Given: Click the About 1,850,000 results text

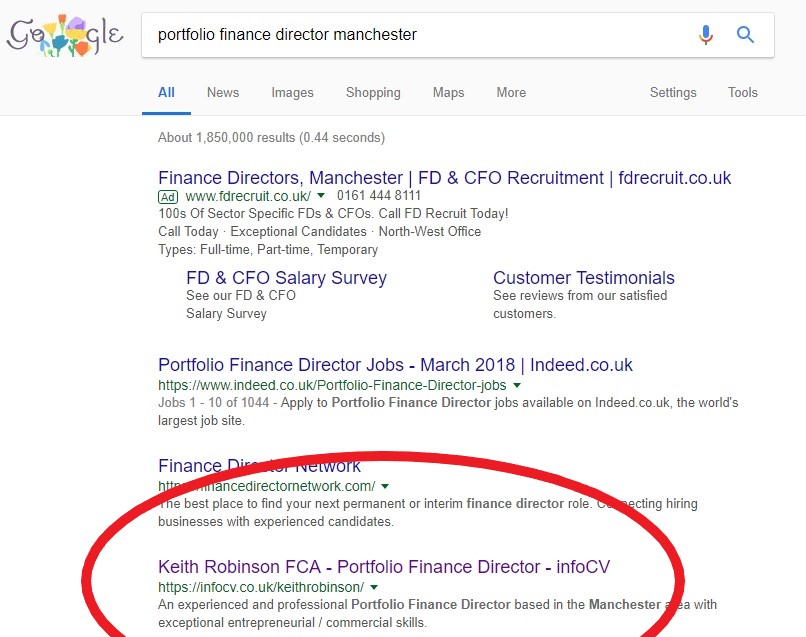Looking at the screenshot, I should click(x=271, y=138).
